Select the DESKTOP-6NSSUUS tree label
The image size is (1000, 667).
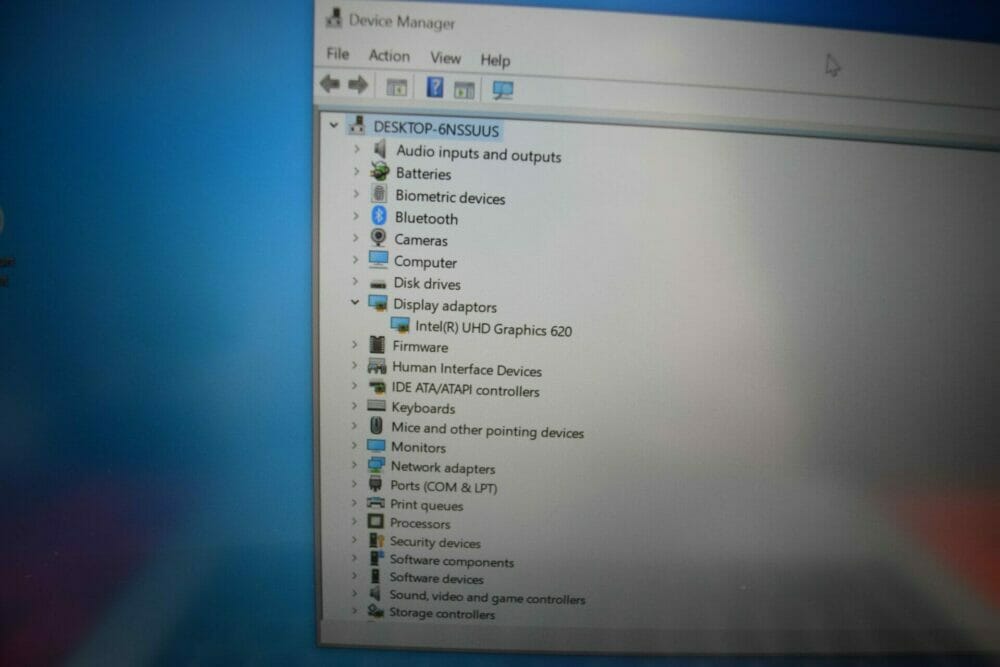436,130
